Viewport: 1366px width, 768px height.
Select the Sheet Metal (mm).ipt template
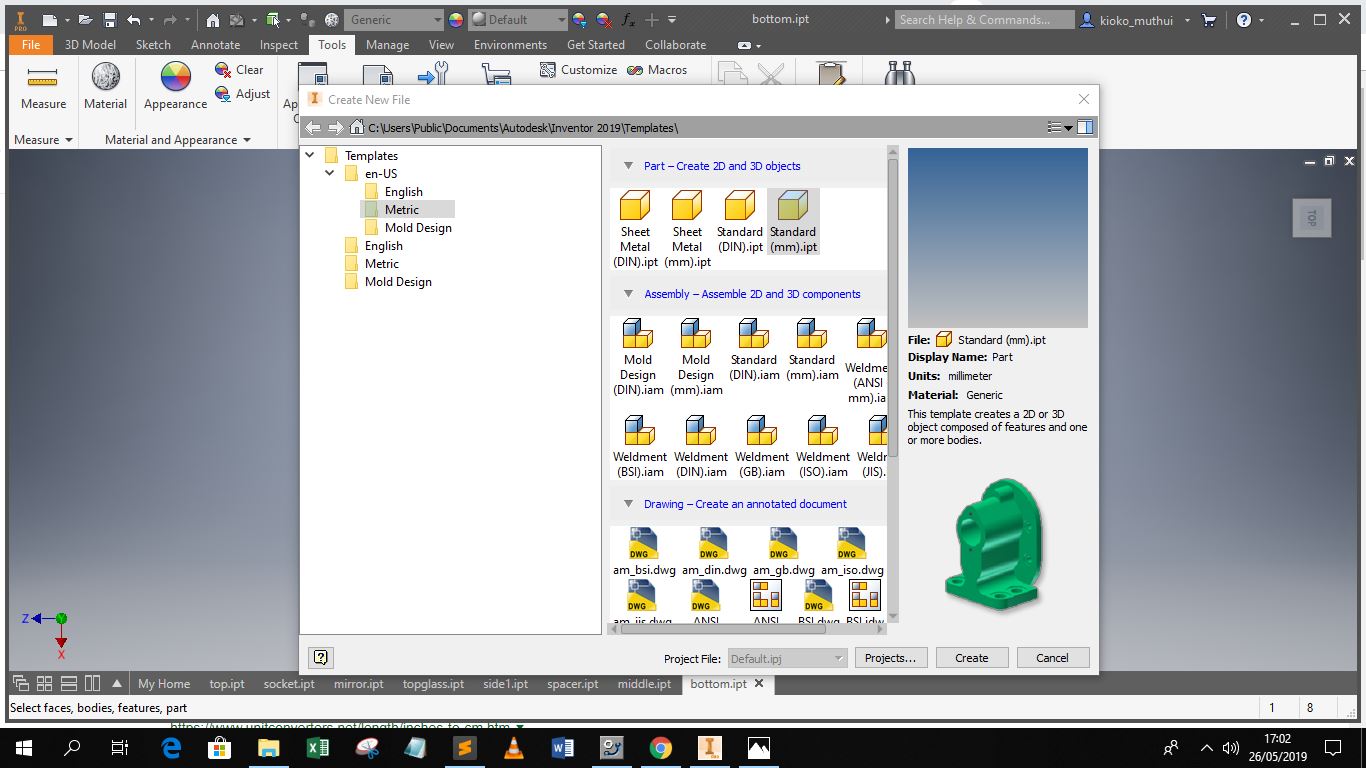687,229
